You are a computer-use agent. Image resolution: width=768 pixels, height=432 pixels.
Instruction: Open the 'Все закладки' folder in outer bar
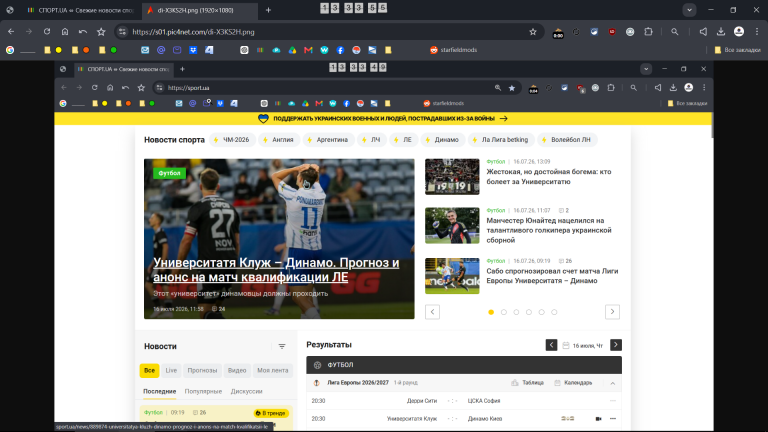(738, 50)
